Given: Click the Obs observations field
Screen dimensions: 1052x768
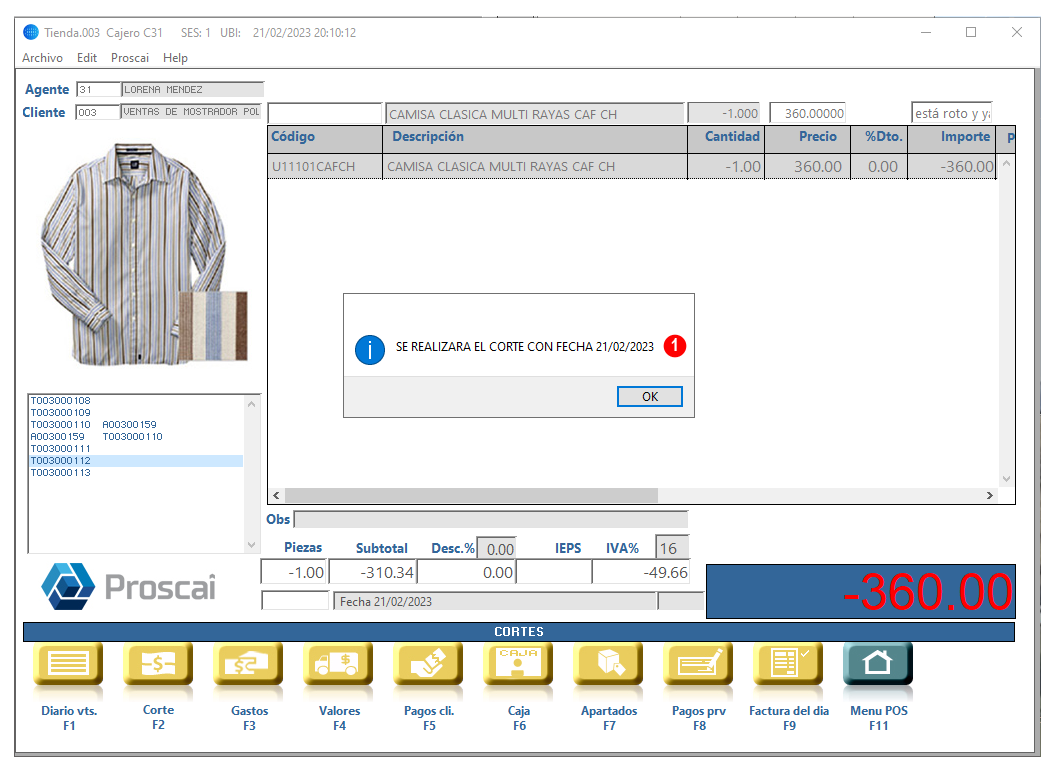Looking at the screenshot, I should (x=490, y=519).
